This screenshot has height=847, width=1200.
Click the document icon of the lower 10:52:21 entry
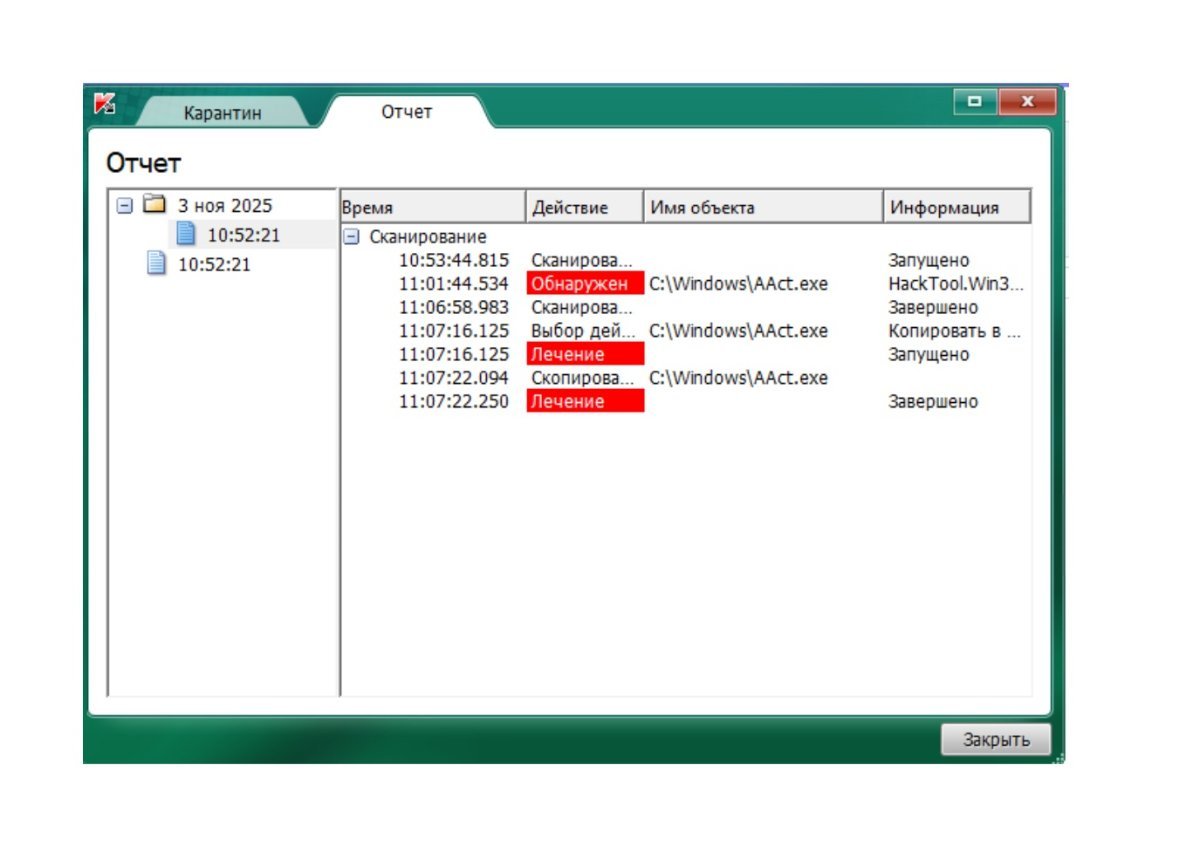[156, 264]
